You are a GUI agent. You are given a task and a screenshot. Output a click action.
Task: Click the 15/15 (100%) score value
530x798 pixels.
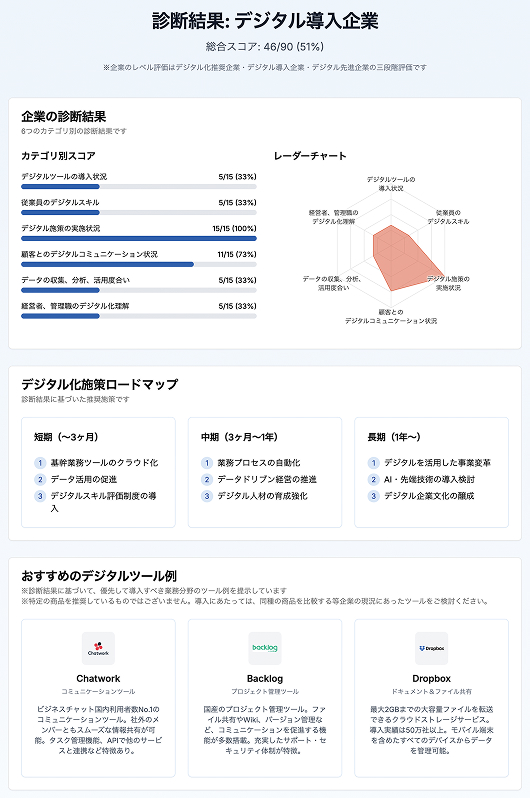coord(234,229)
